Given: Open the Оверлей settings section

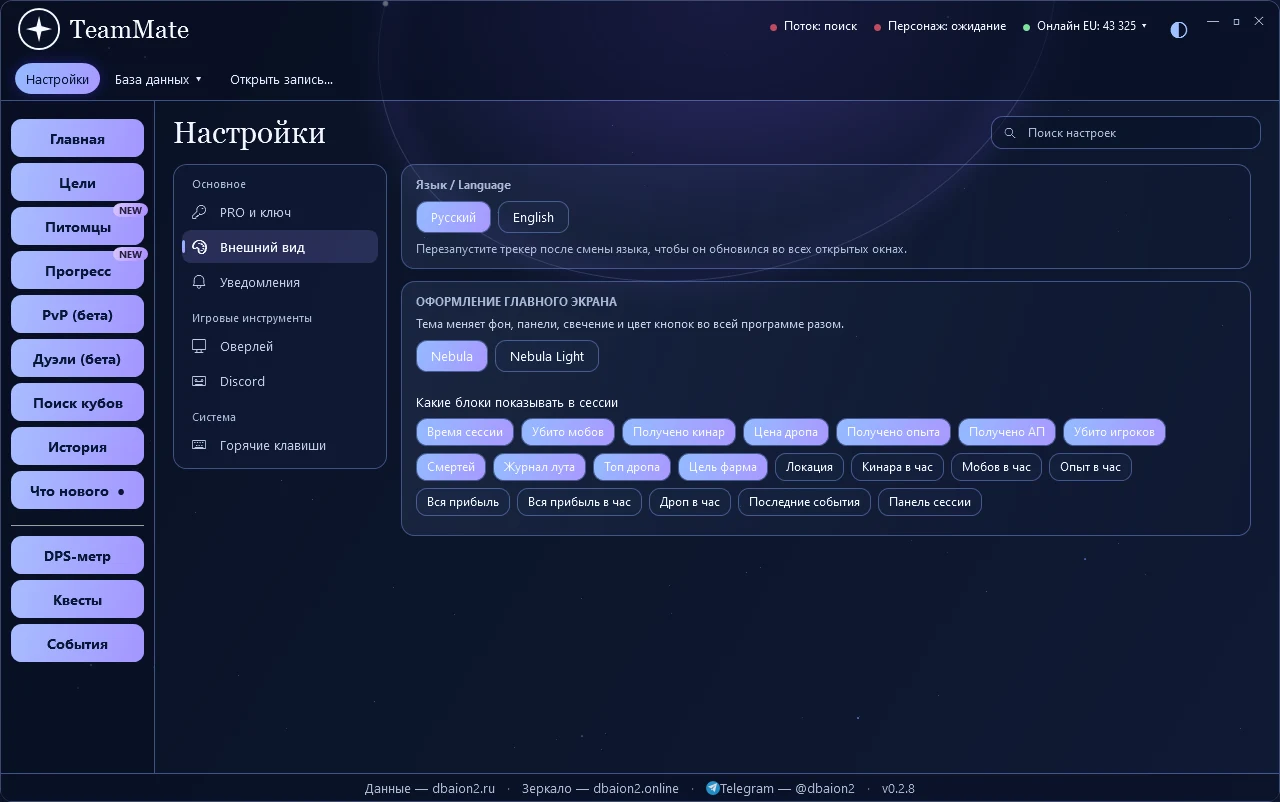Looking at the screenshot, I should [280, 346].
